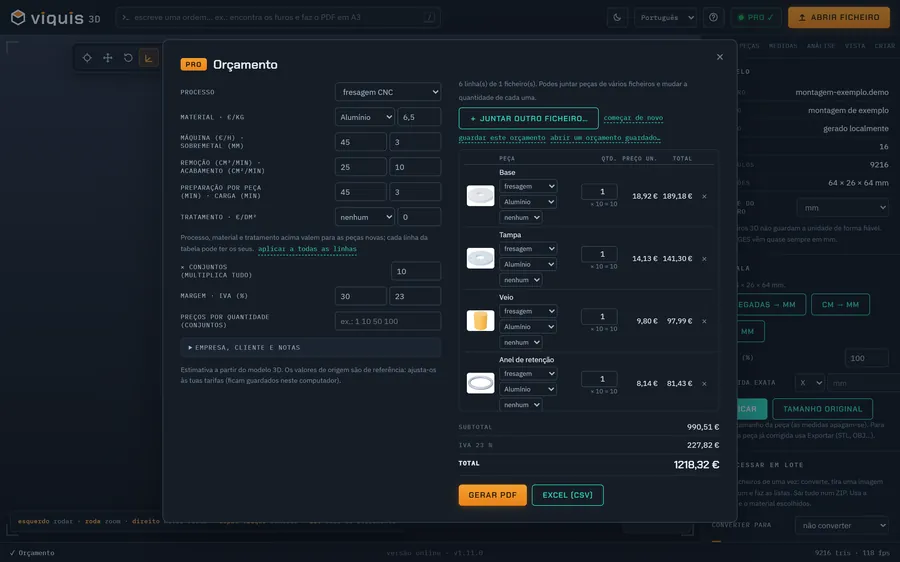900x562 pixels.
Task: Switch to the Vista tab
Action: point(855,46)
